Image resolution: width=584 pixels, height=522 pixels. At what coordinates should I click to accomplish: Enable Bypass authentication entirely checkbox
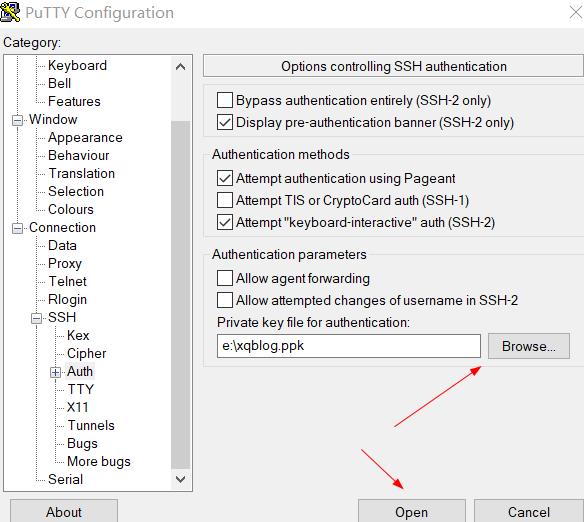(x=225, y=100)
